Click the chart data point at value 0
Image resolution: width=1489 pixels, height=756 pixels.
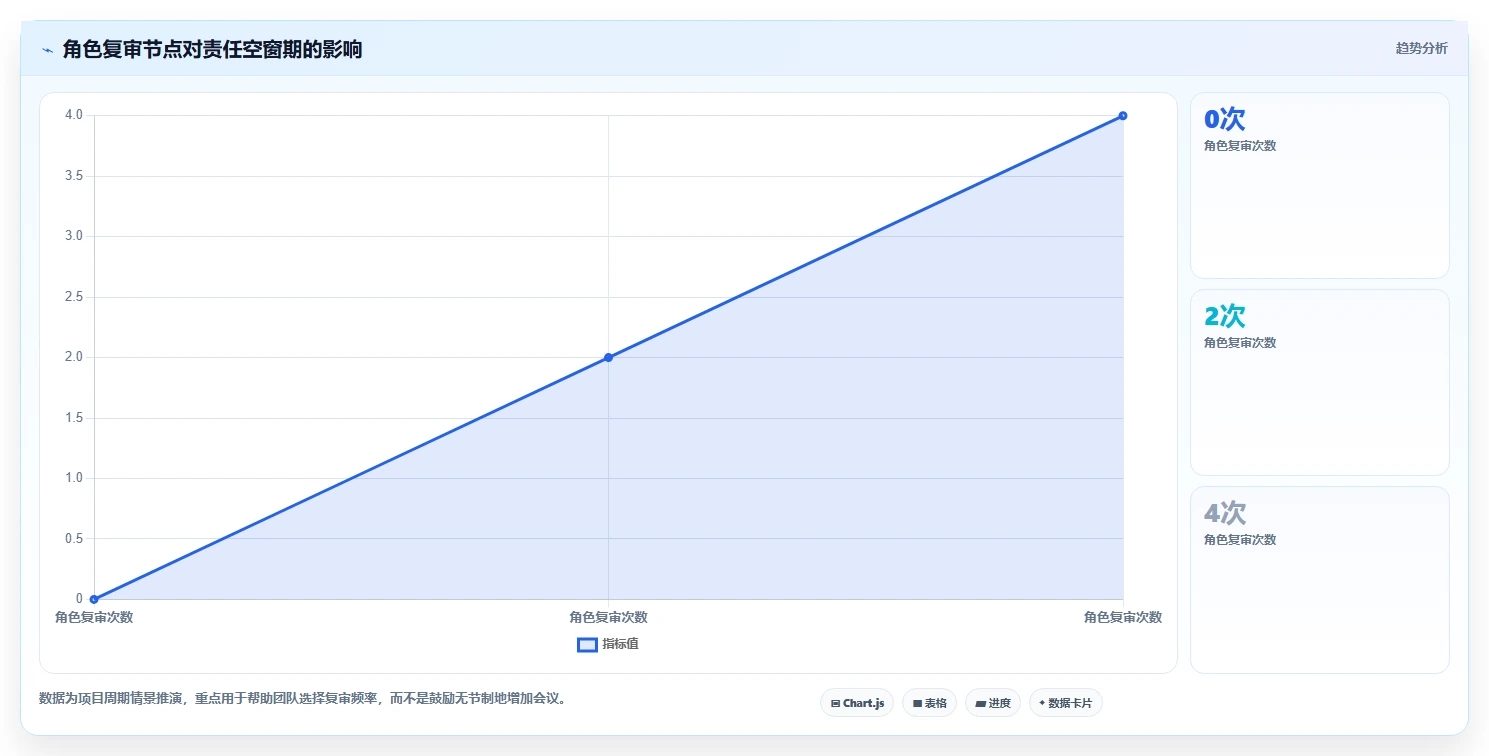(94, 599)
